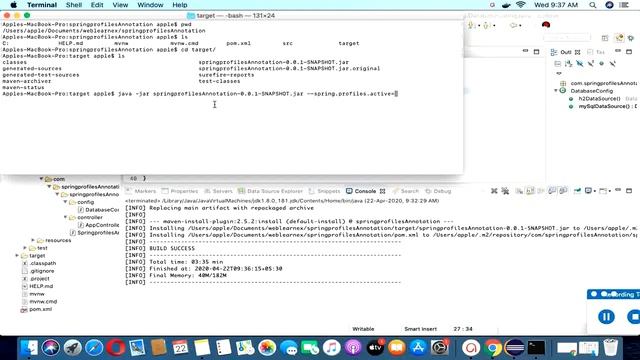Open the Window menu
640x360 pixels.
pos(150,5)
